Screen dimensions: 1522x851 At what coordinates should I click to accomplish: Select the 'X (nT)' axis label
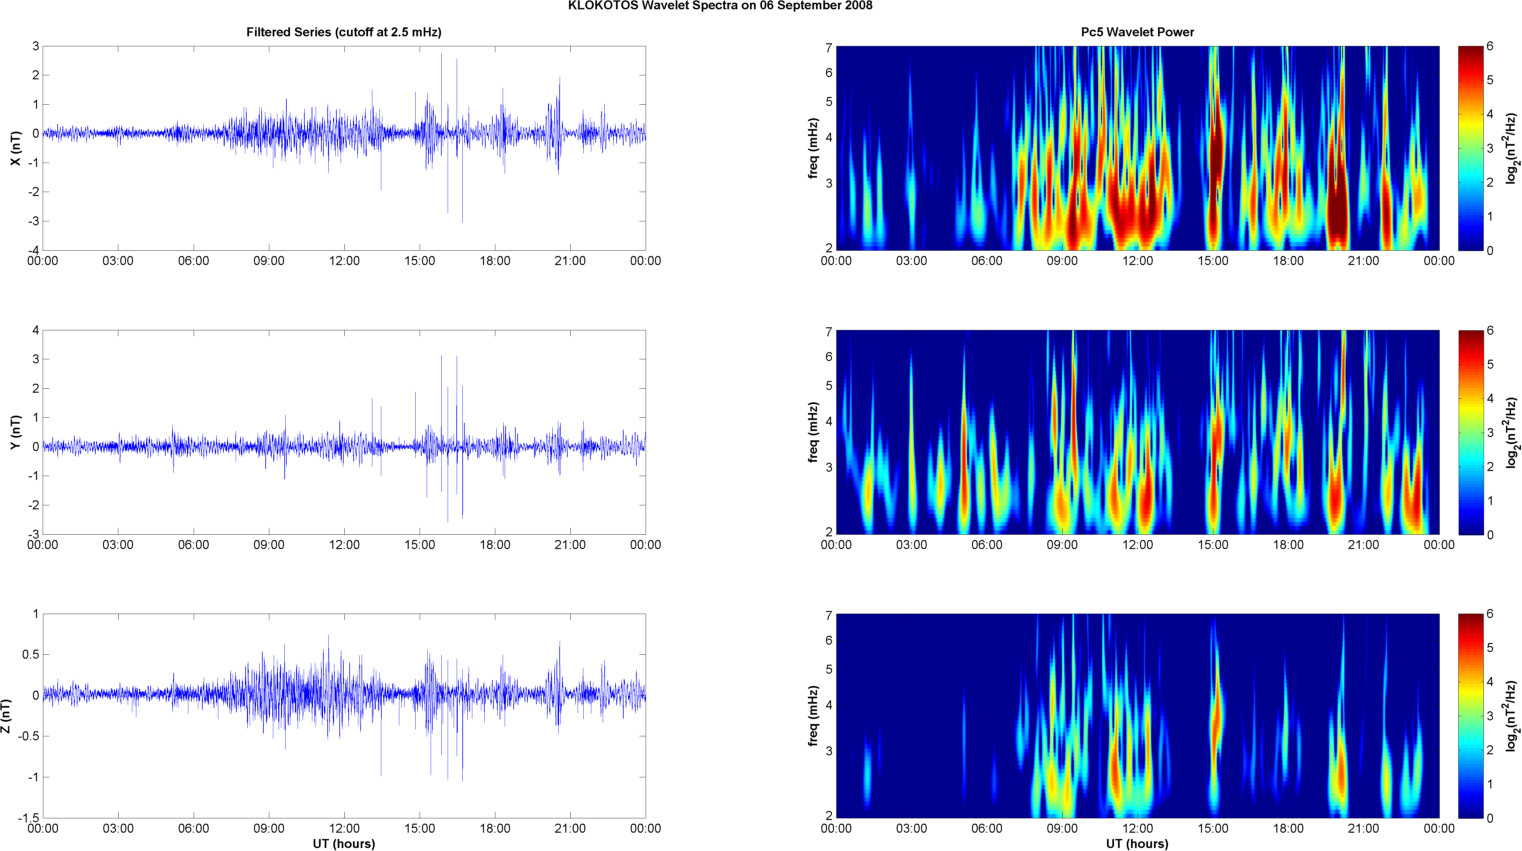tap(15, 148)
